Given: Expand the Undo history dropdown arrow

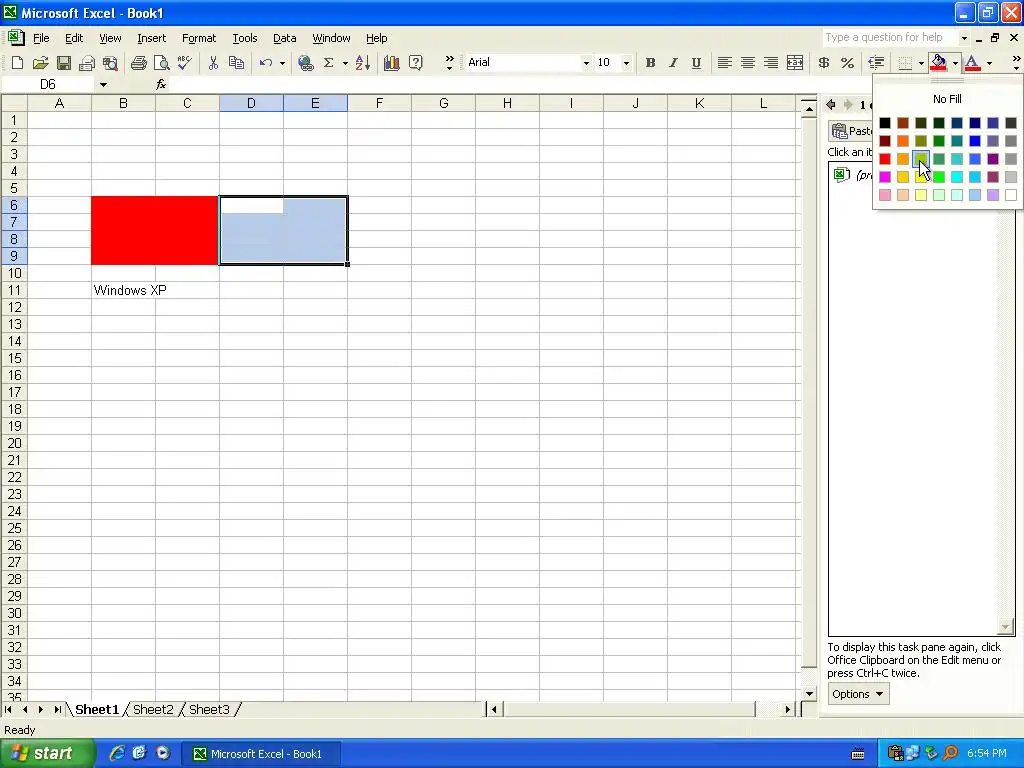Looking at the screenshot, I should click(282, 63).
